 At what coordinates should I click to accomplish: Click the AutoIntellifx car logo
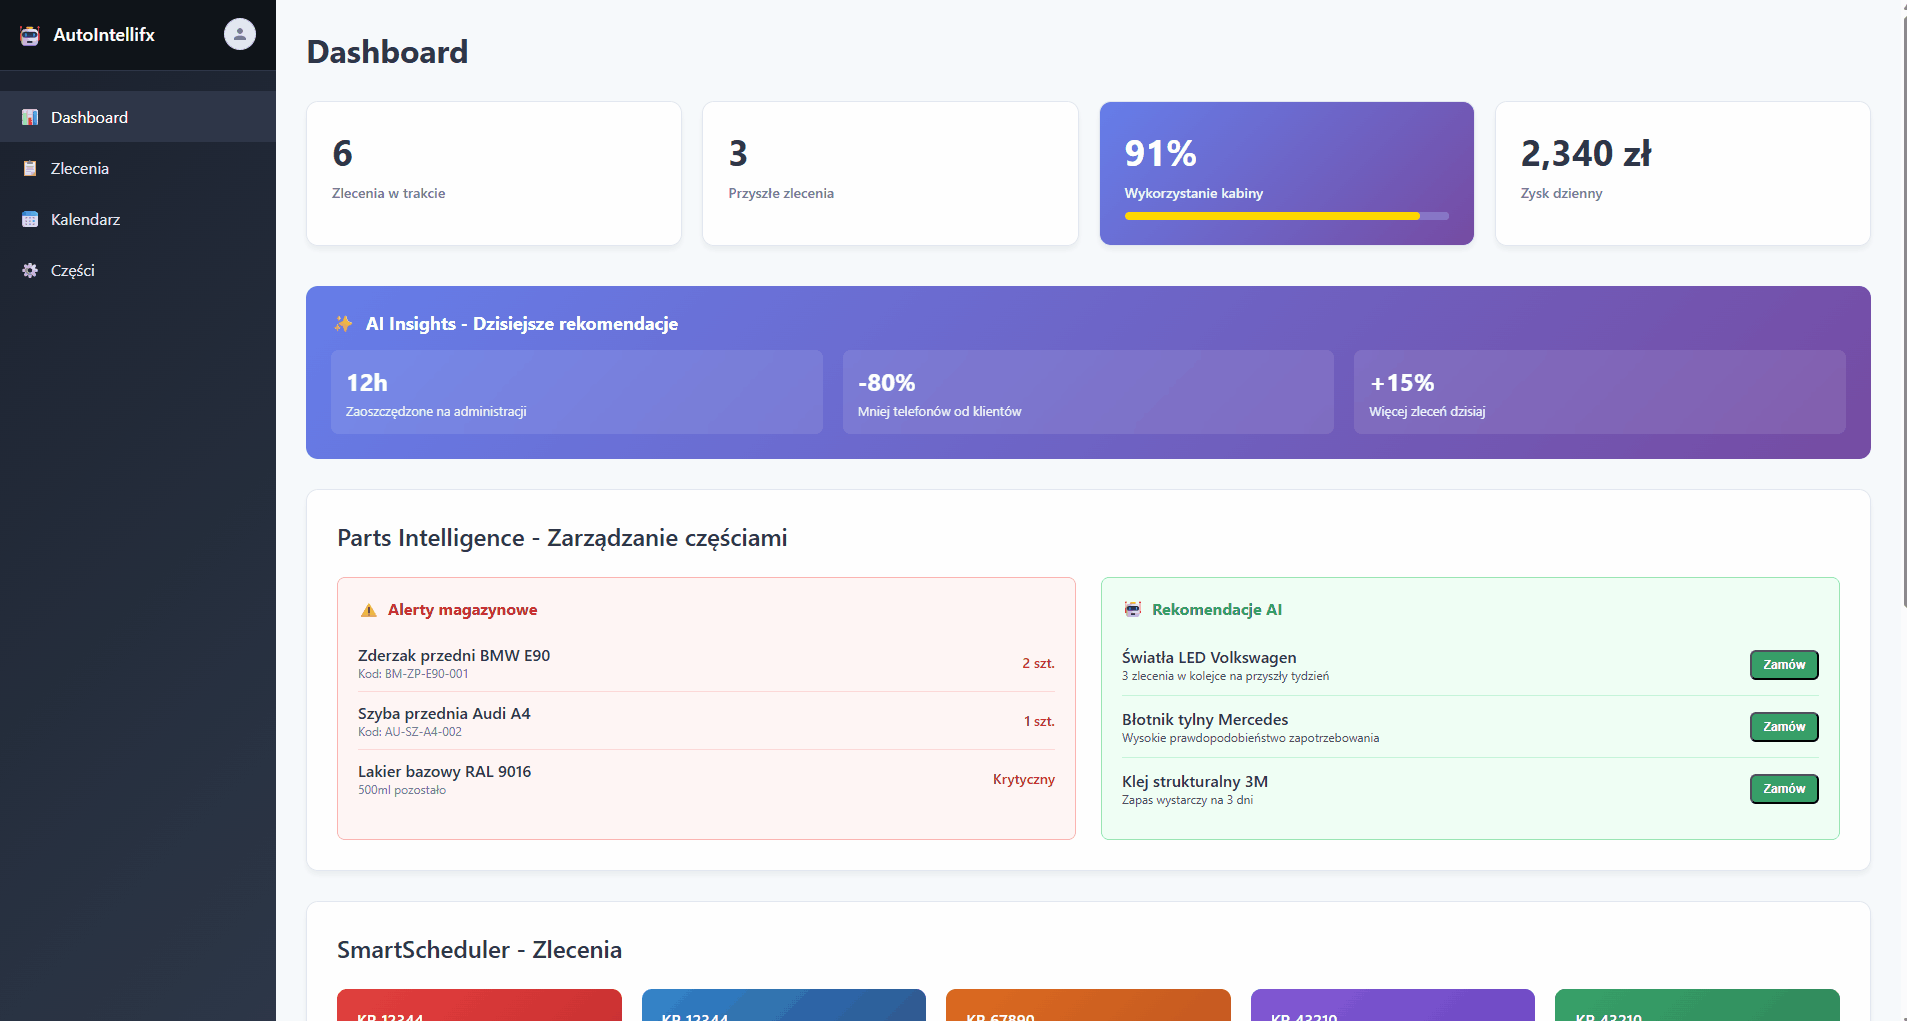[x=29, y=34]
